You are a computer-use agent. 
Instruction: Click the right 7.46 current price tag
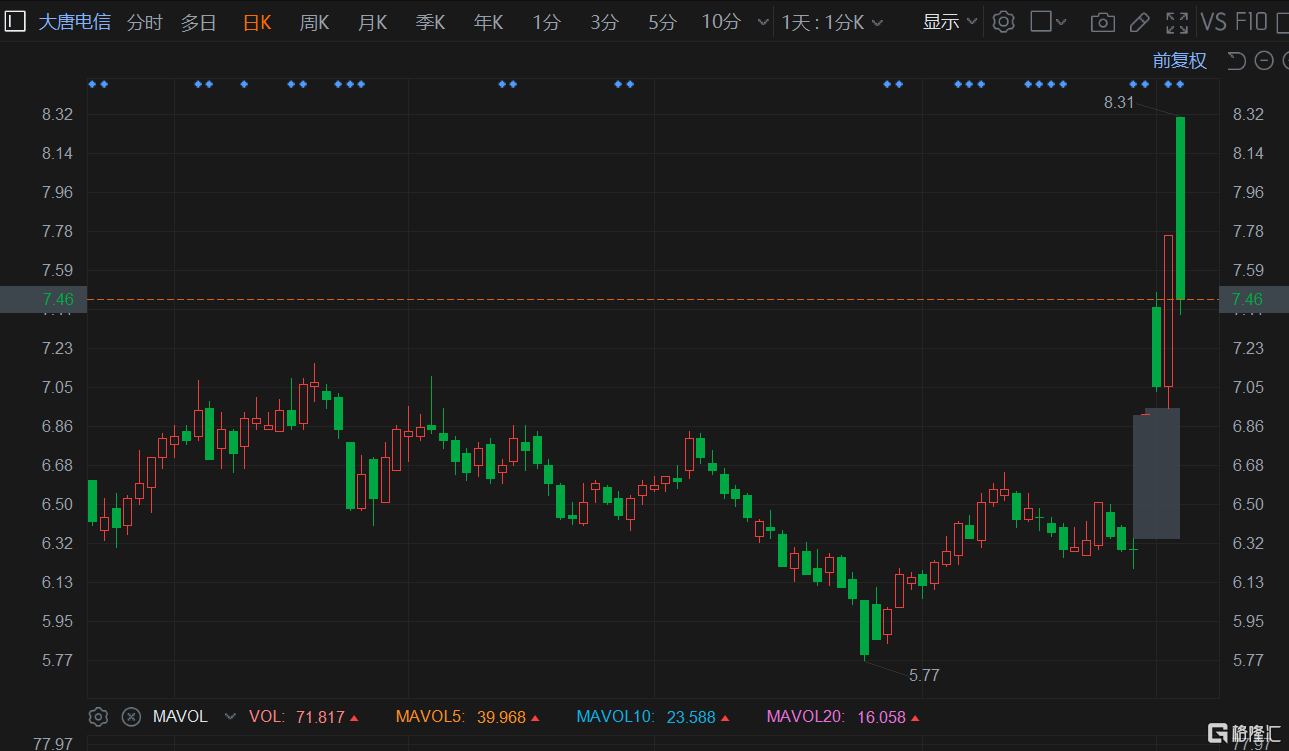(x=1254, y=299)
